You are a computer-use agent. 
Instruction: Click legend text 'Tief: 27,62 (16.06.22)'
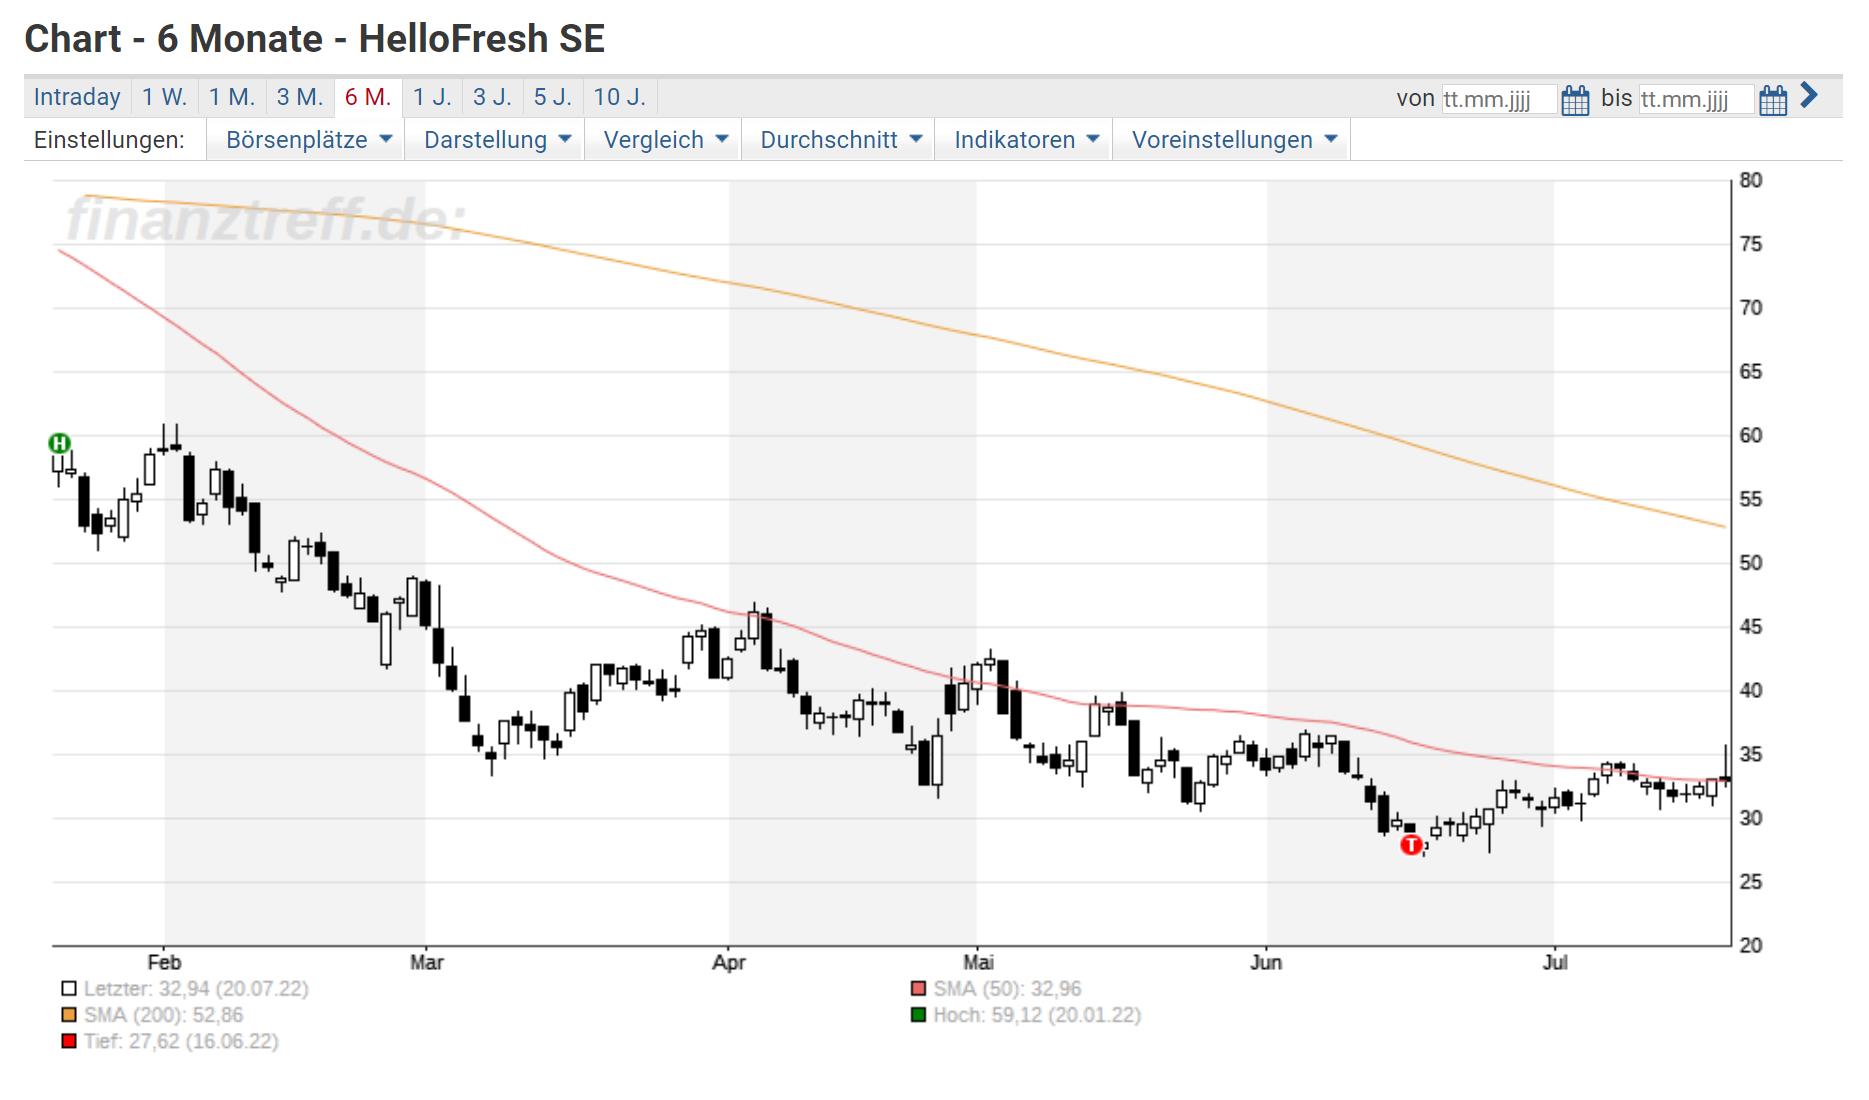pyautogui.click(x=181, y=1041)
